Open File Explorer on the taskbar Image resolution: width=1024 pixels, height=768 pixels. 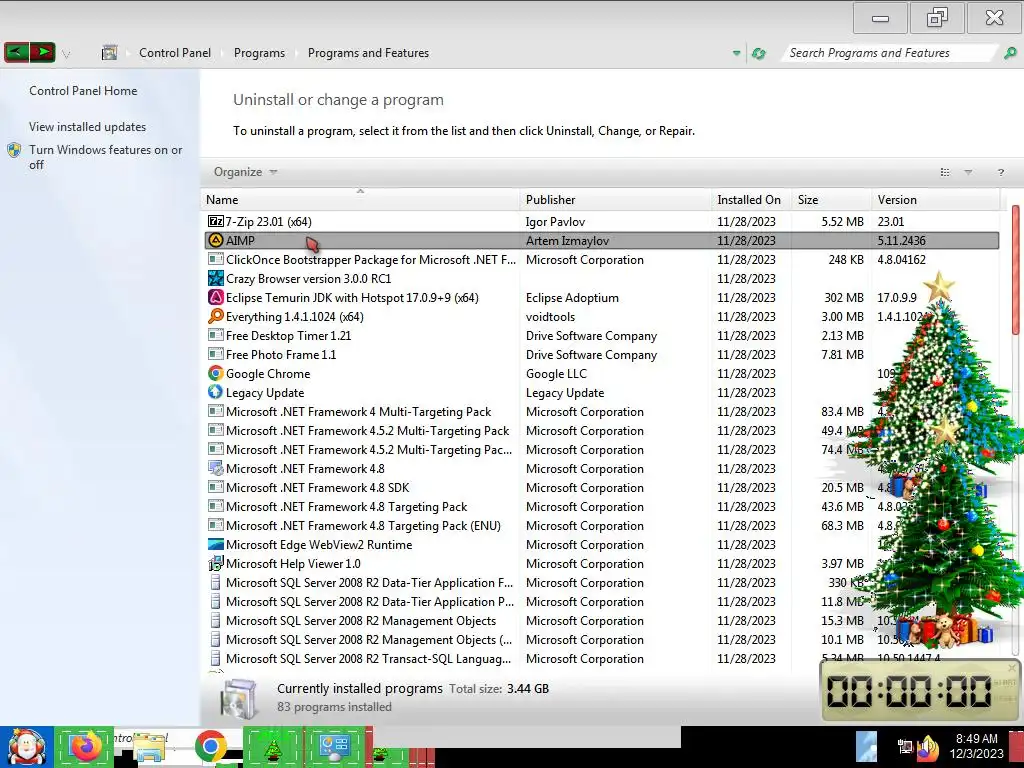[149, 747]
